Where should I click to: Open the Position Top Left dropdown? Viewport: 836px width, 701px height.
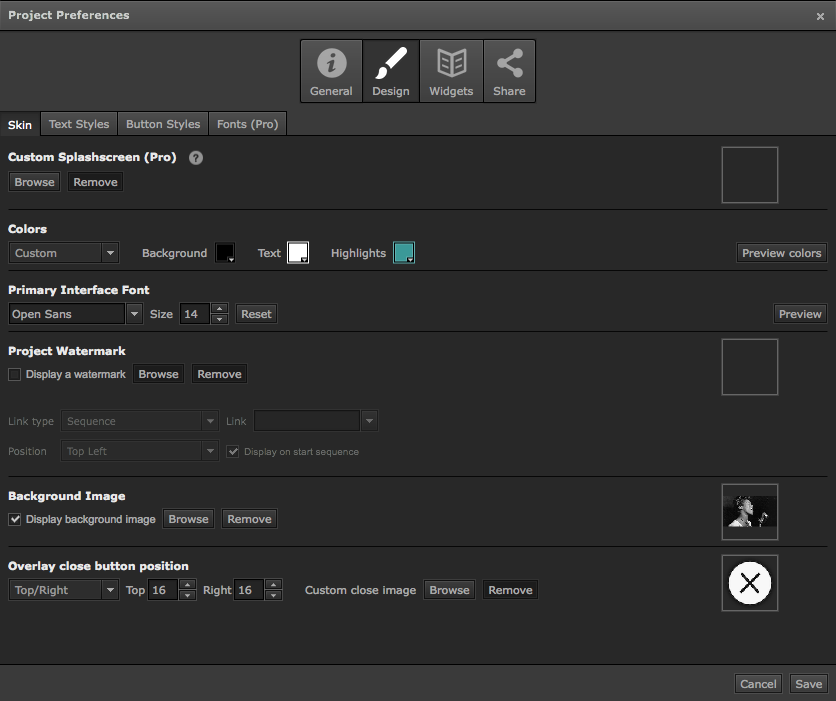point(140,451)
